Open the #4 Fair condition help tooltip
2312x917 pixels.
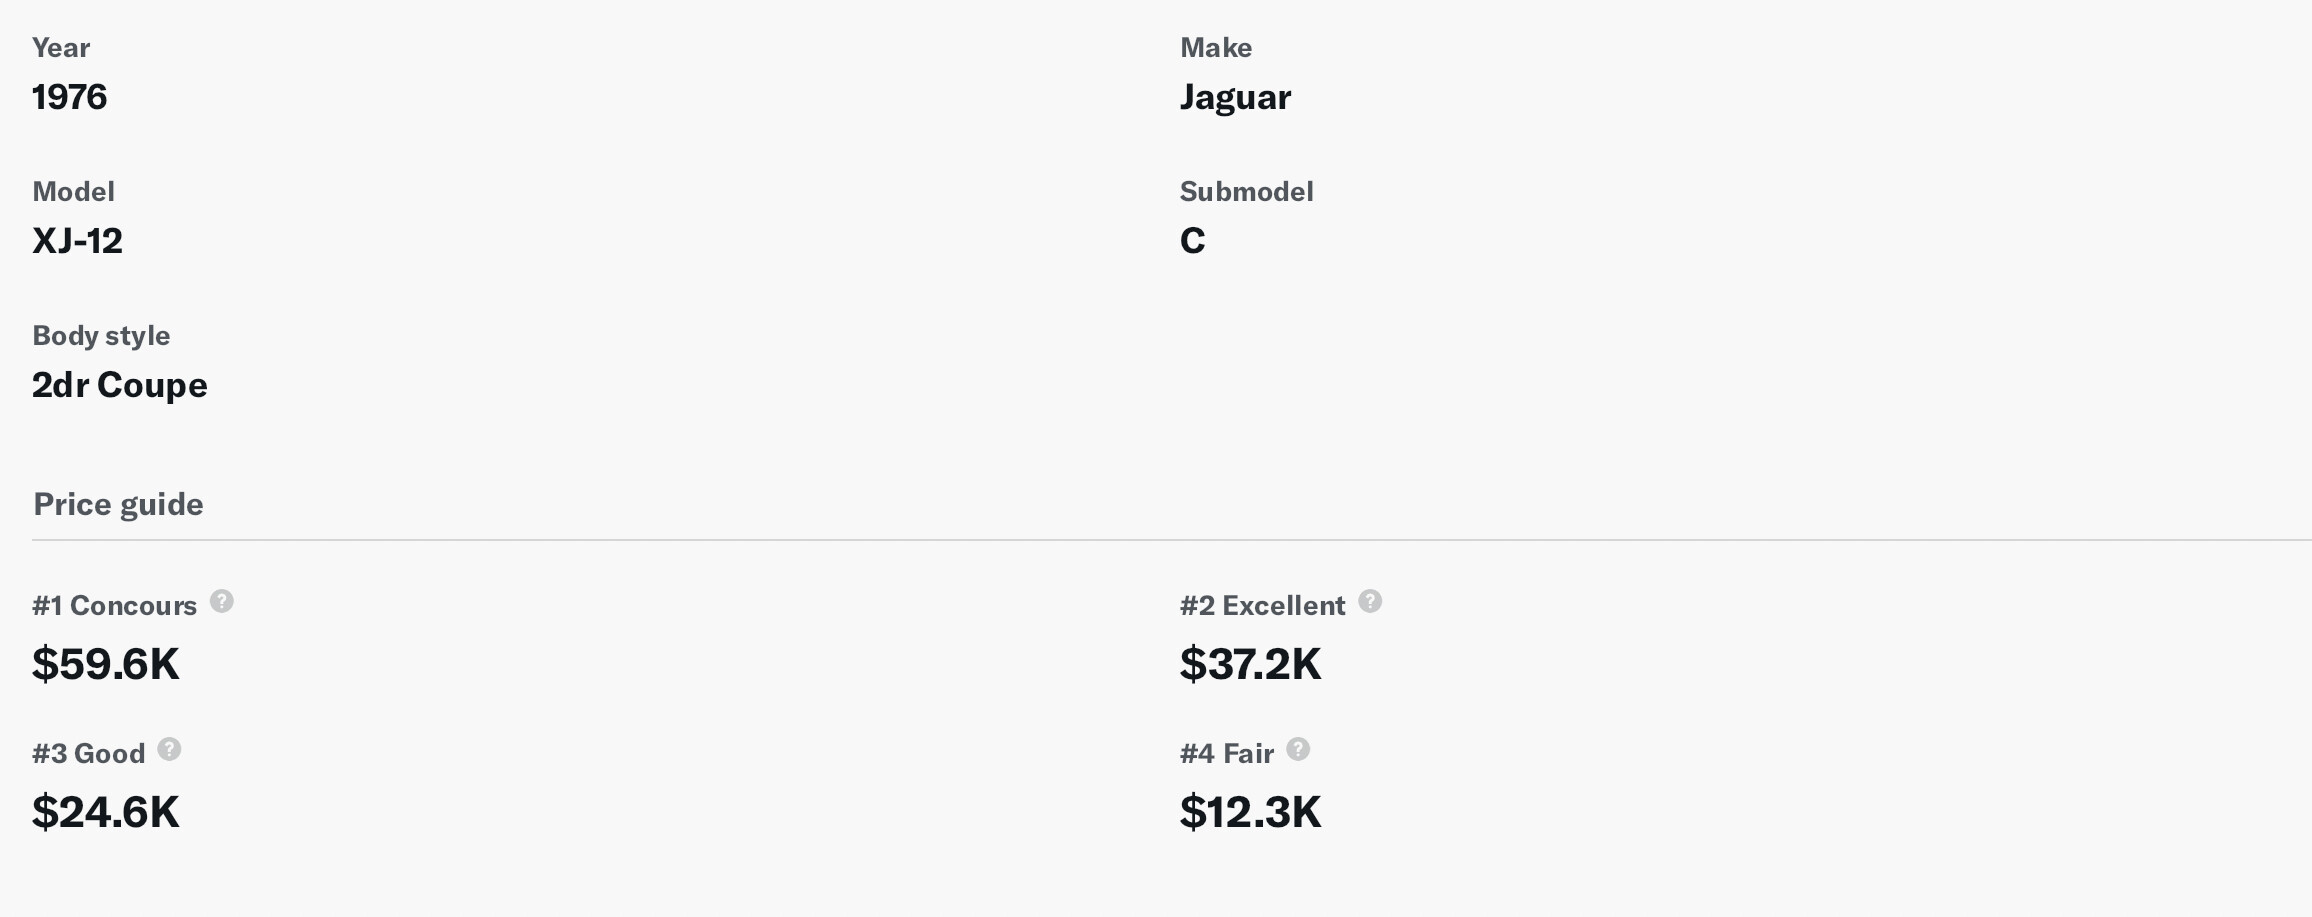coord(1298,749)
